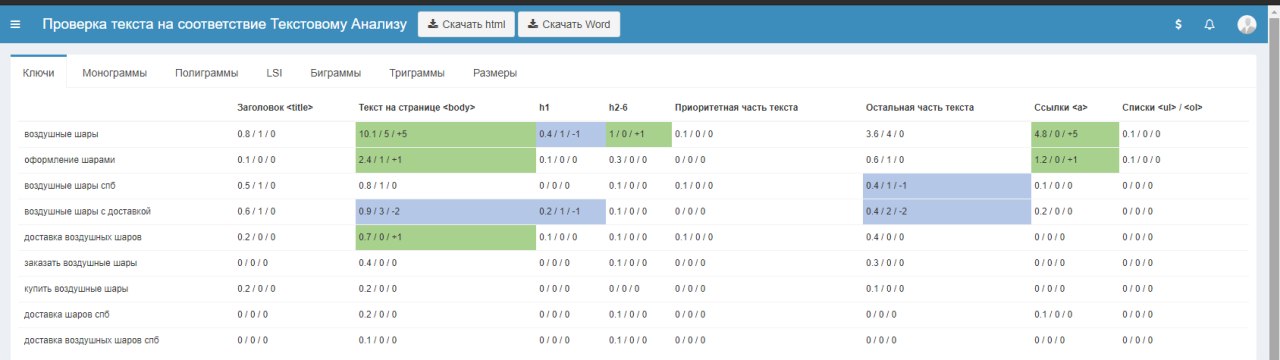Click blue h1 cell 0.2 / 1 / -1
Image resolution: width=1280 pixels, height=360 pixels.
tap(571, 212)
